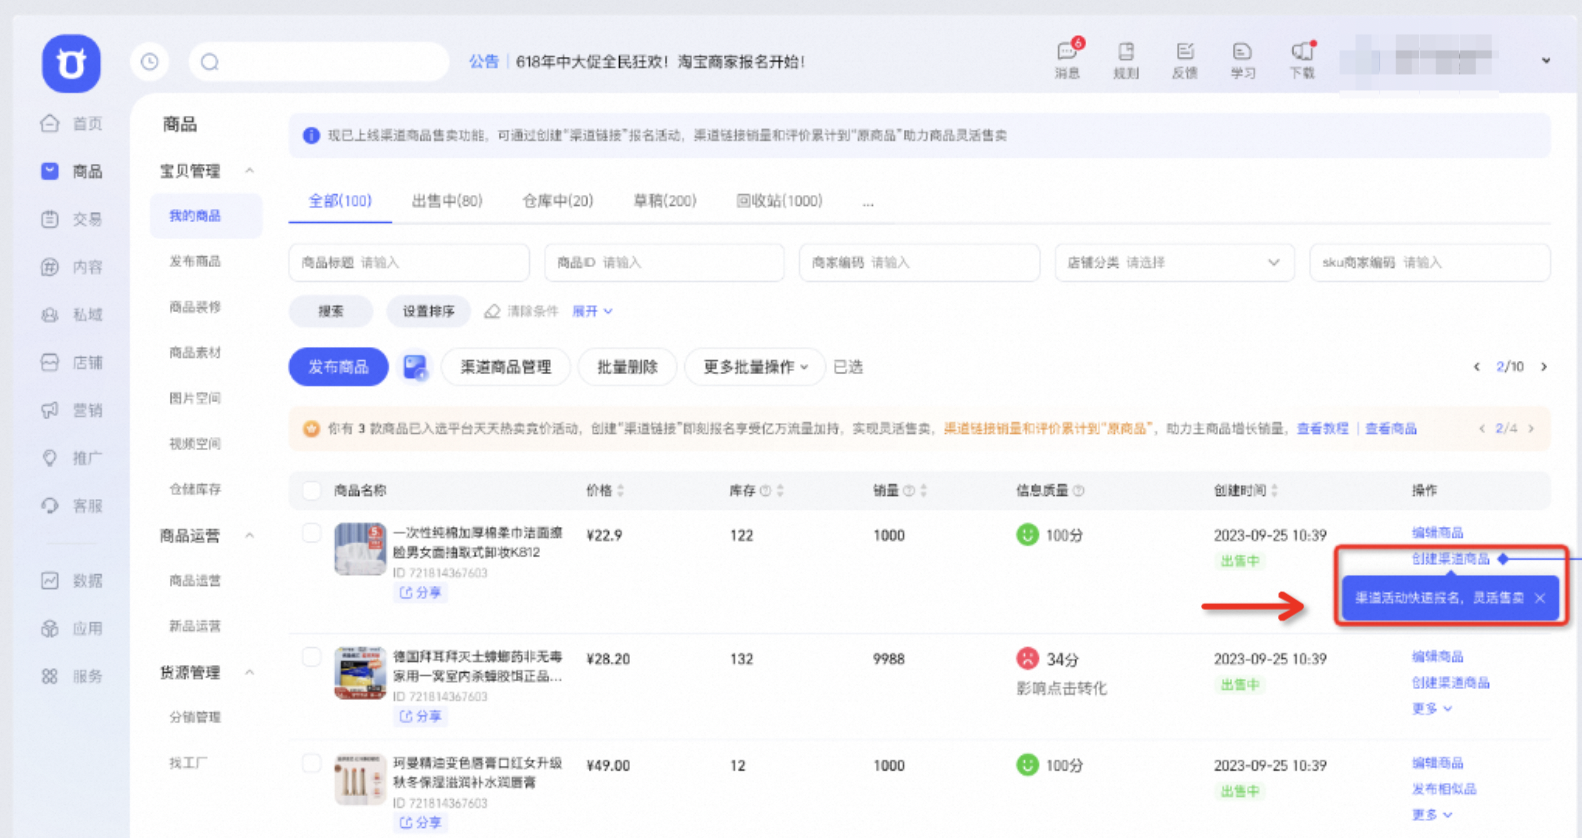This screenshot has width=1582, height=838.
Task: Focus the 商品标题 input field
Action: (409, 263)
